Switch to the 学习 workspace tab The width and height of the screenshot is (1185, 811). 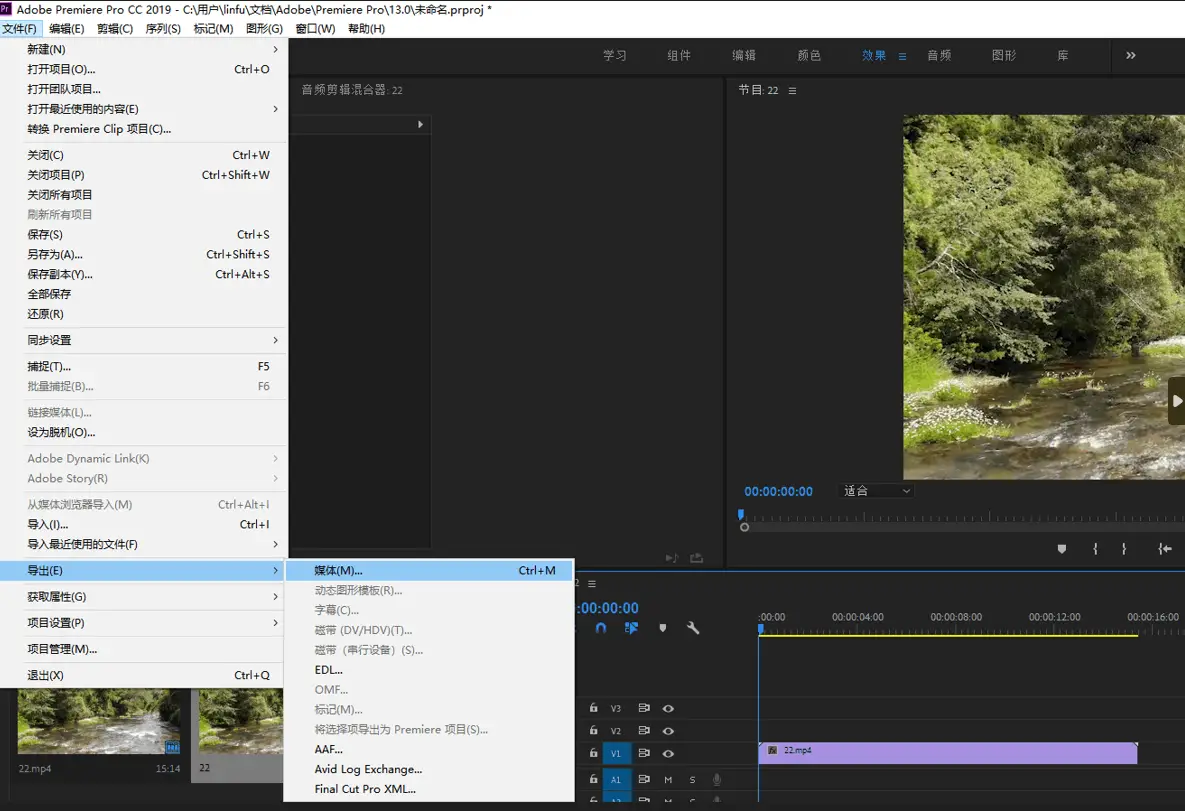click(614, 55)
